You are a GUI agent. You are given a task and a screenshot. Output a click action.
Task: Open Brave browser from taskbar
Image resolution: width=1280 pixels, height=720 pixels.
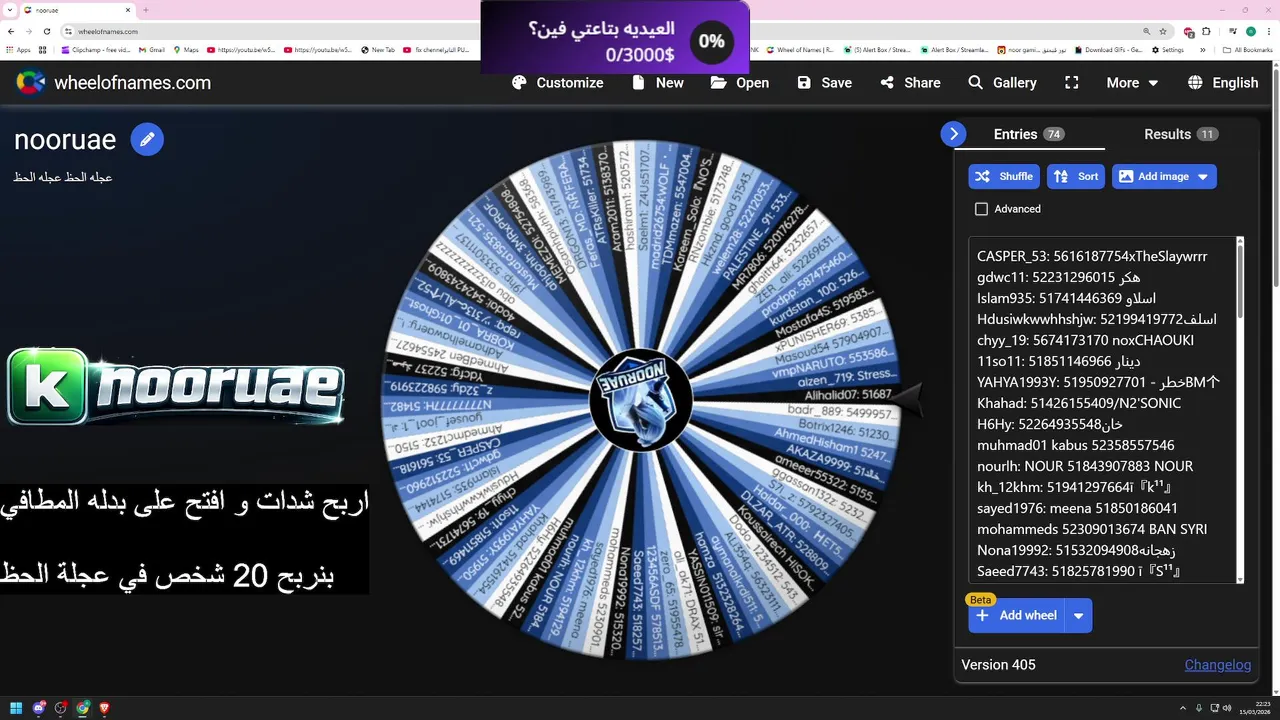(104, 708)
